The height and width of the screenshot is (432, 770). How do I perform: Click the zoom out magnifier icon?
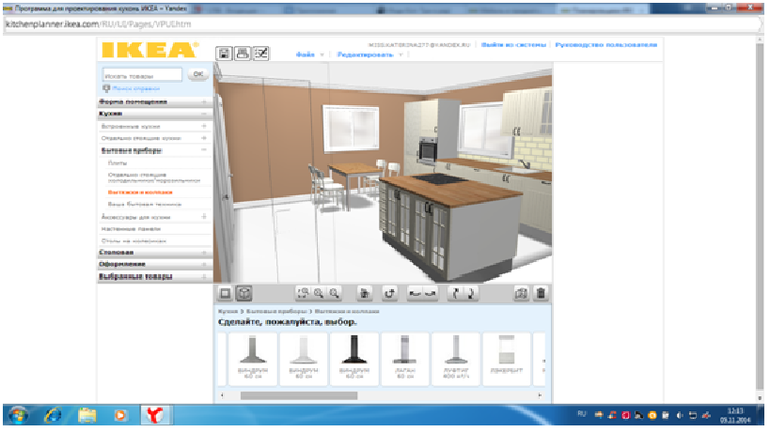335,293
